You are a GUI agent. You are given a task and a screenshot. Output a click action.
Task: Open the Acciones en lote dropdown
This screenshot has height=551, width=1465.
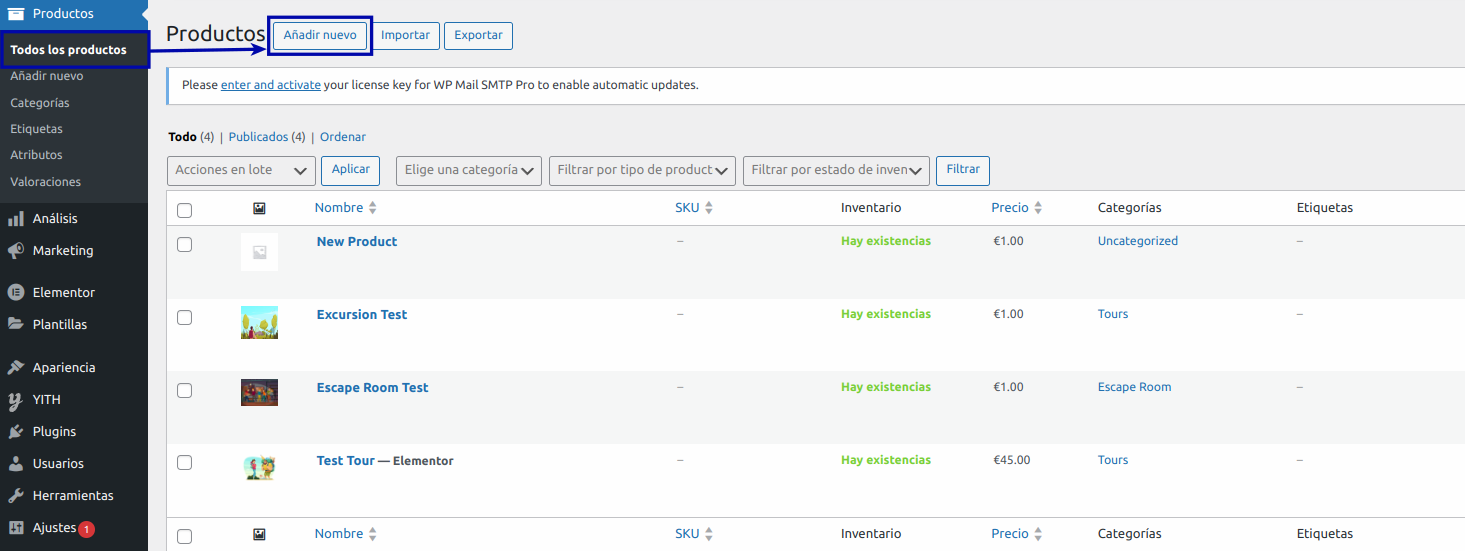coord(241,171)
